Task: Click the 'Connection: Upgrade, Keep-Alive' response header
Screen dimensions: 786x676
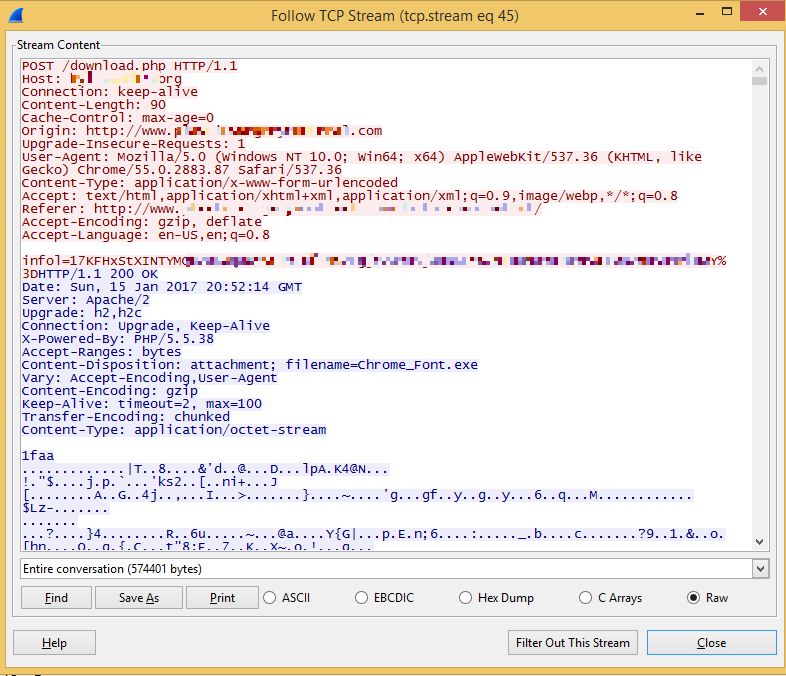Action: (145, 326)
